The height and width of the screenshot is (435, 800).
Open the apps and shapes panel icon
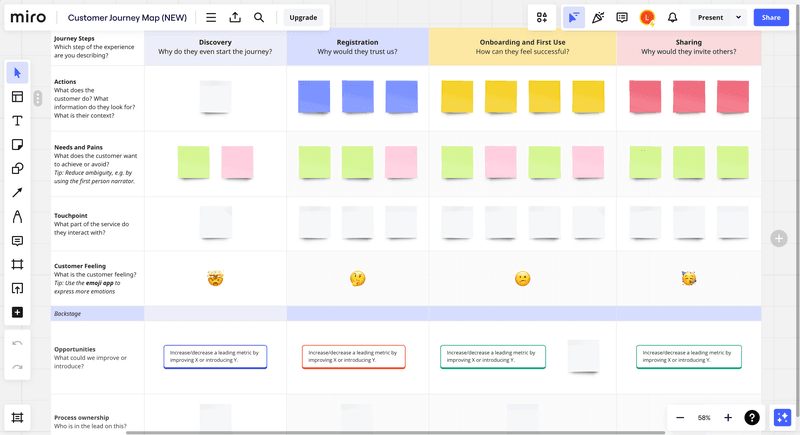point(542,17)
